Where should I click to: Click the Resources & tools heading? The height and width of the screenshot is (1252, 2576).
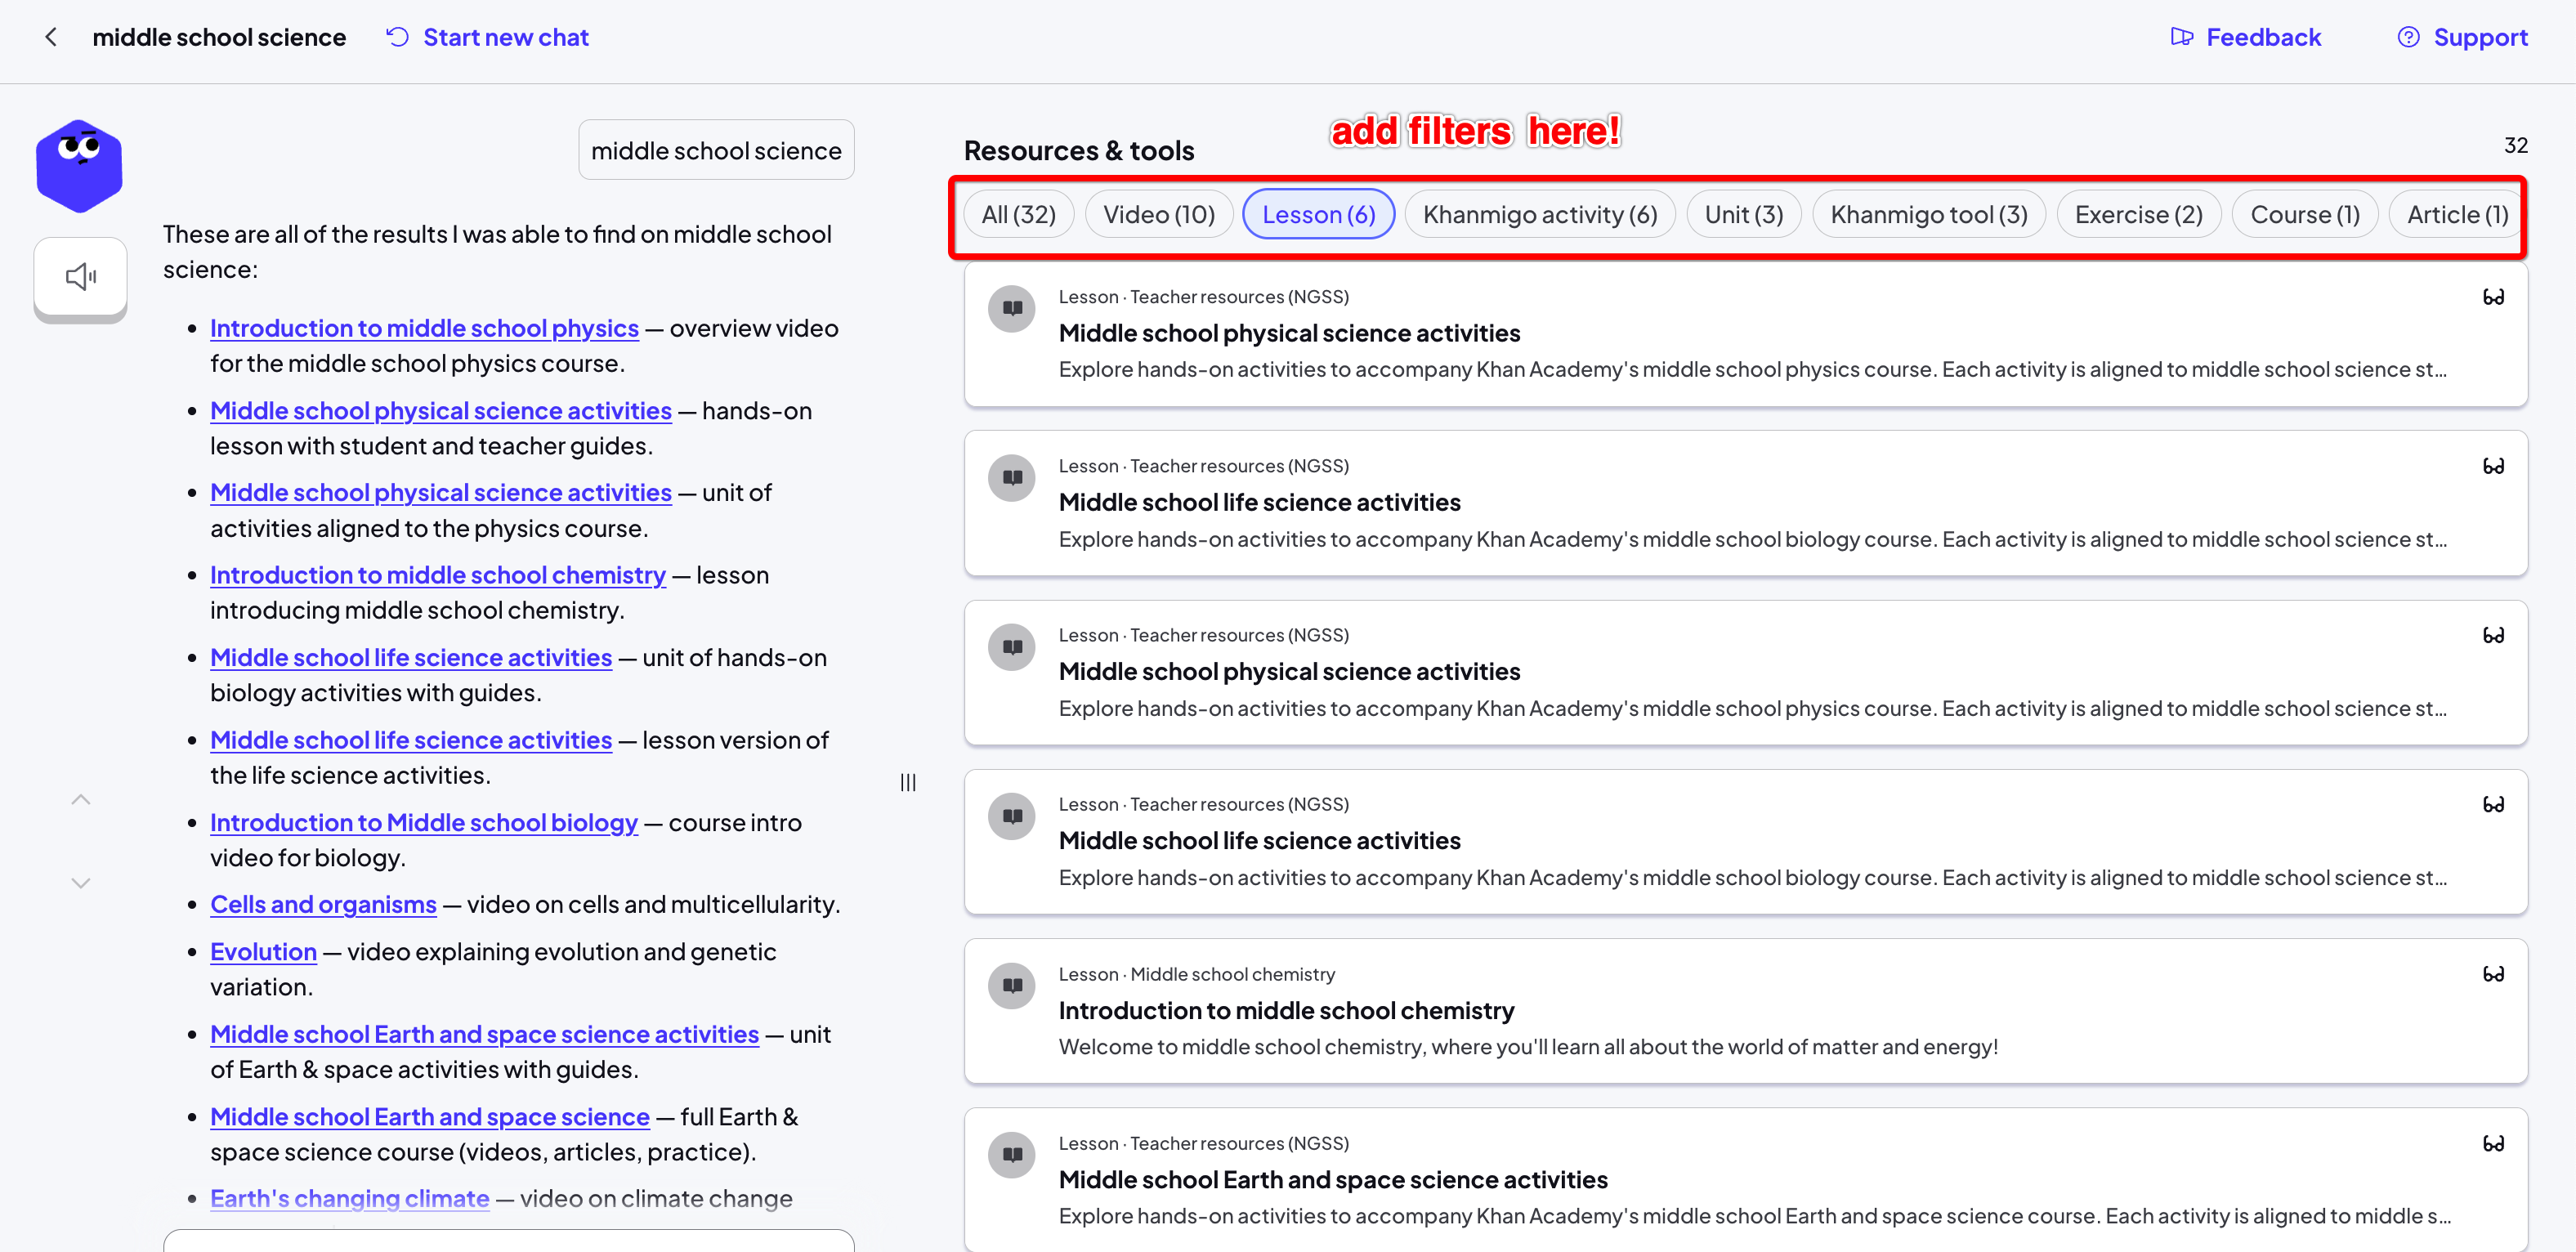[x=1078, y=150]
